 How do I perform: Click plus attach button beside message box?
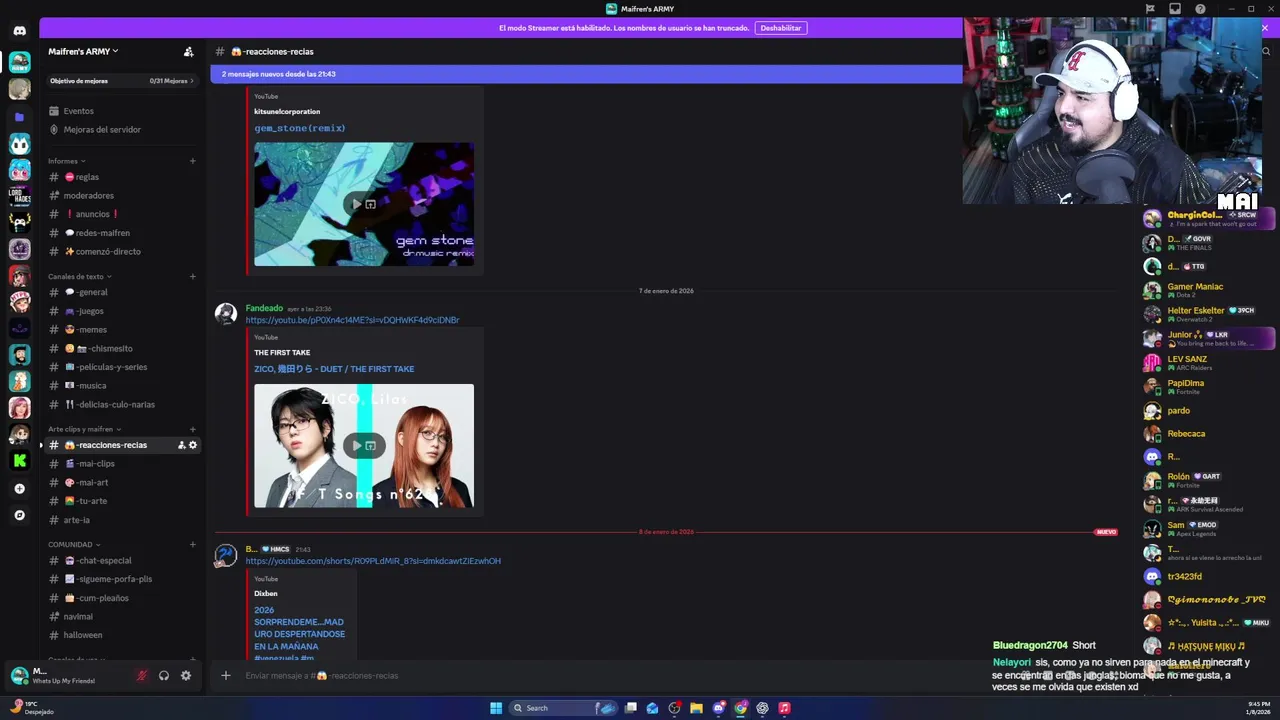pos(226,676)
